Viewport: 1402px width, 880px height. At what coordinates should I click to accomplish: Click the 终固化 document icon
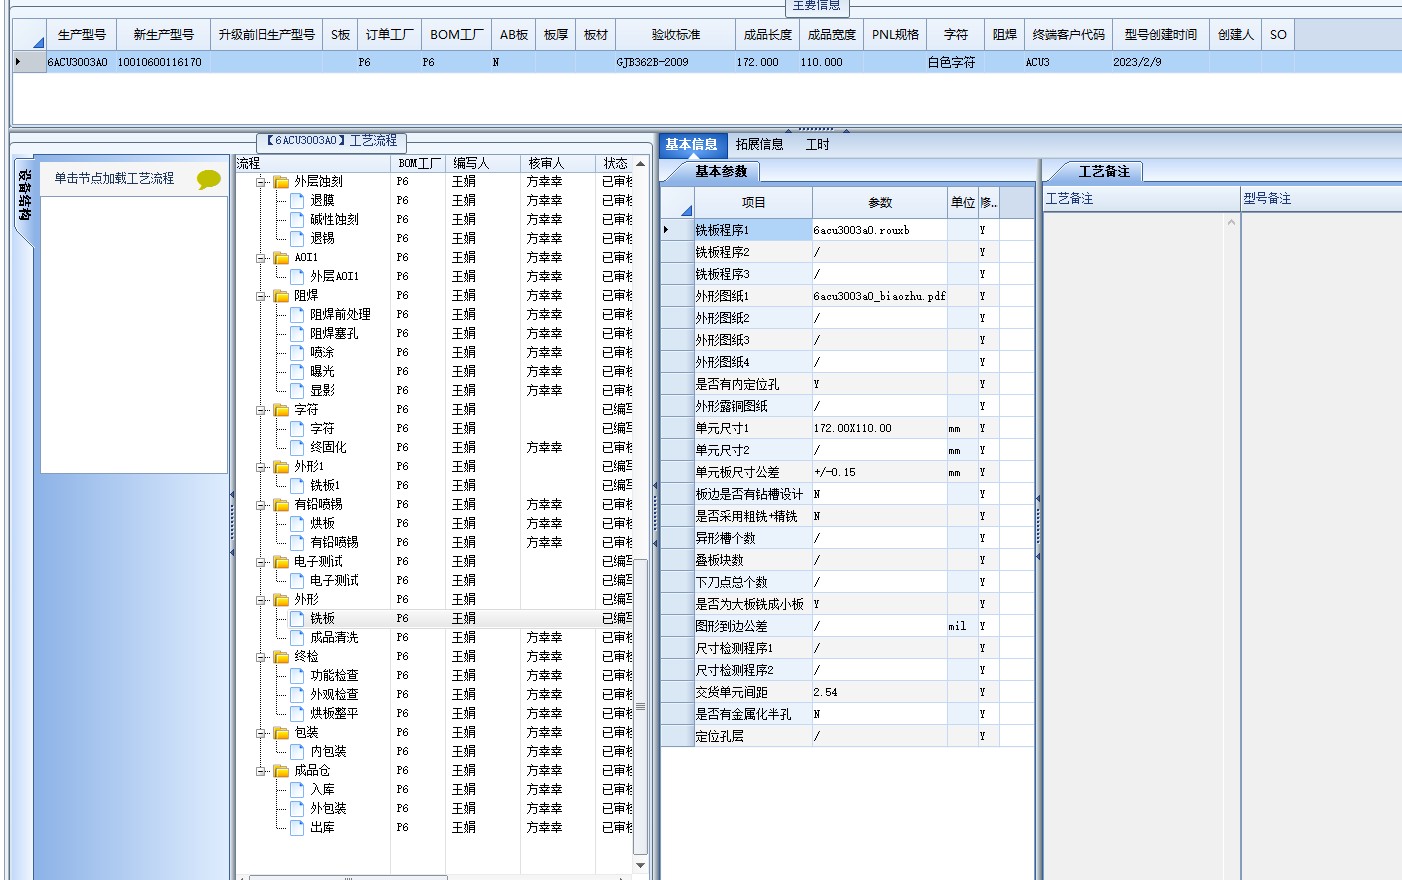297,447
